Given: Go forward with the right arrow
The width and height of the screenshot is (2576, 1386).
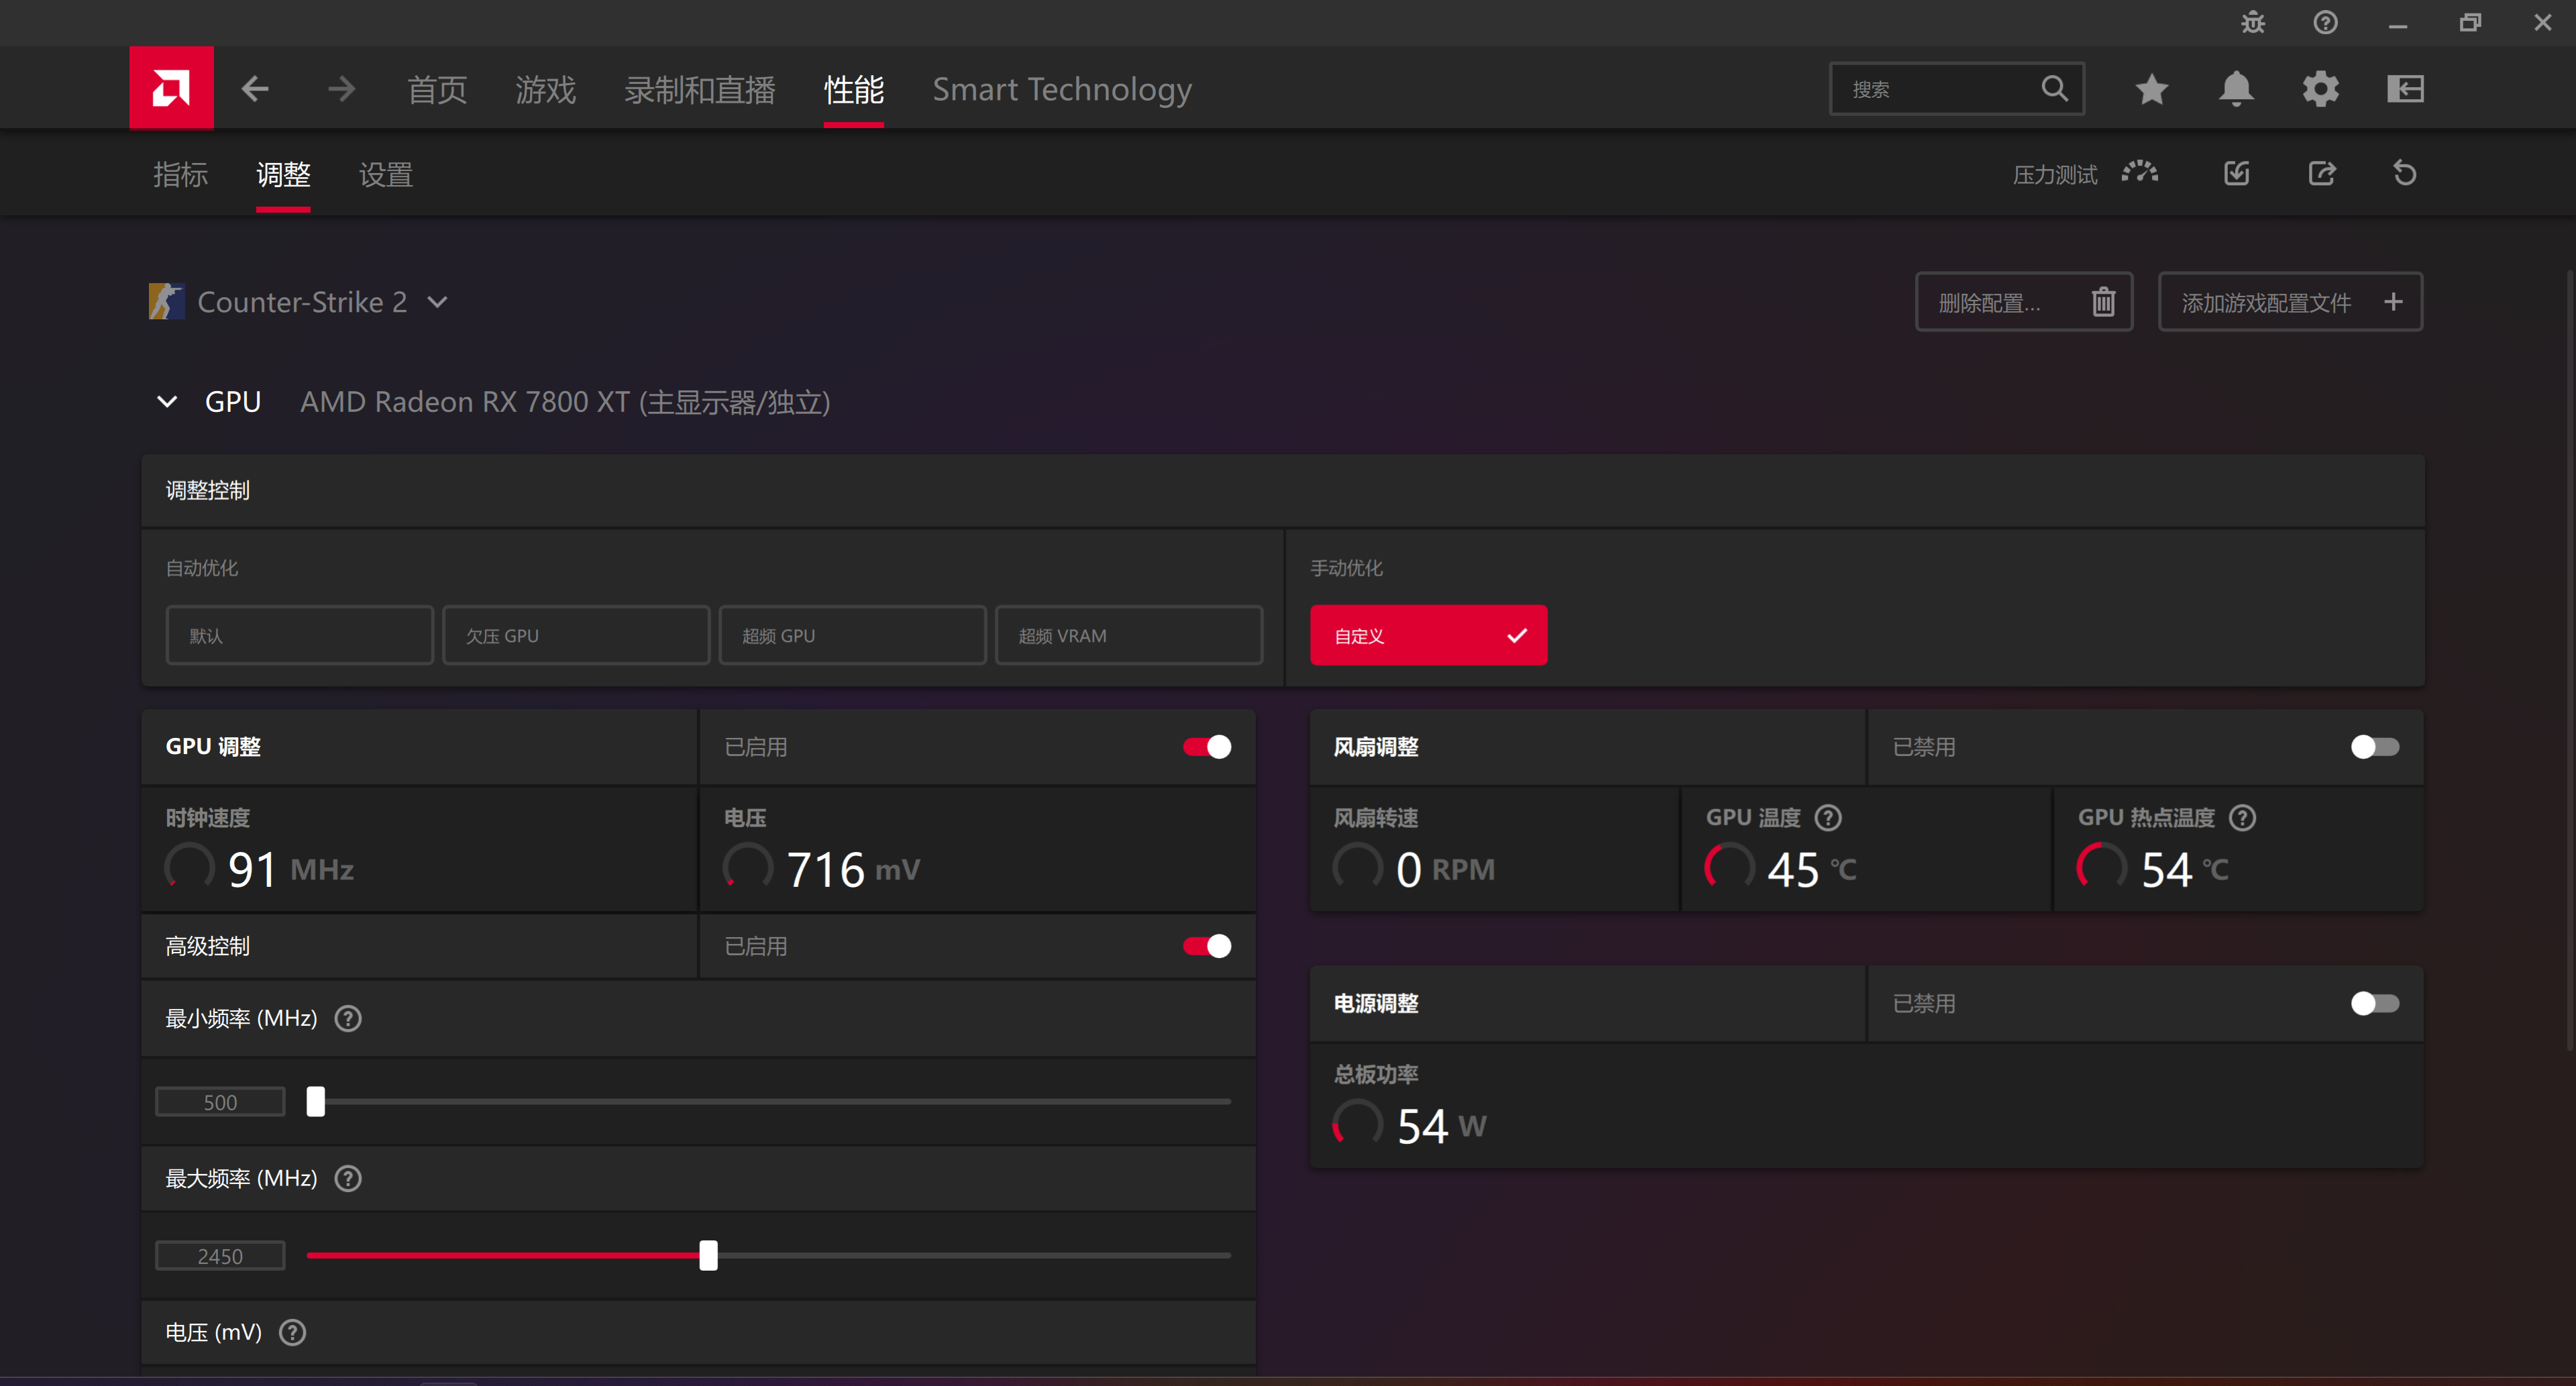Looking at the screenshot, I should [x=341, y=89].
